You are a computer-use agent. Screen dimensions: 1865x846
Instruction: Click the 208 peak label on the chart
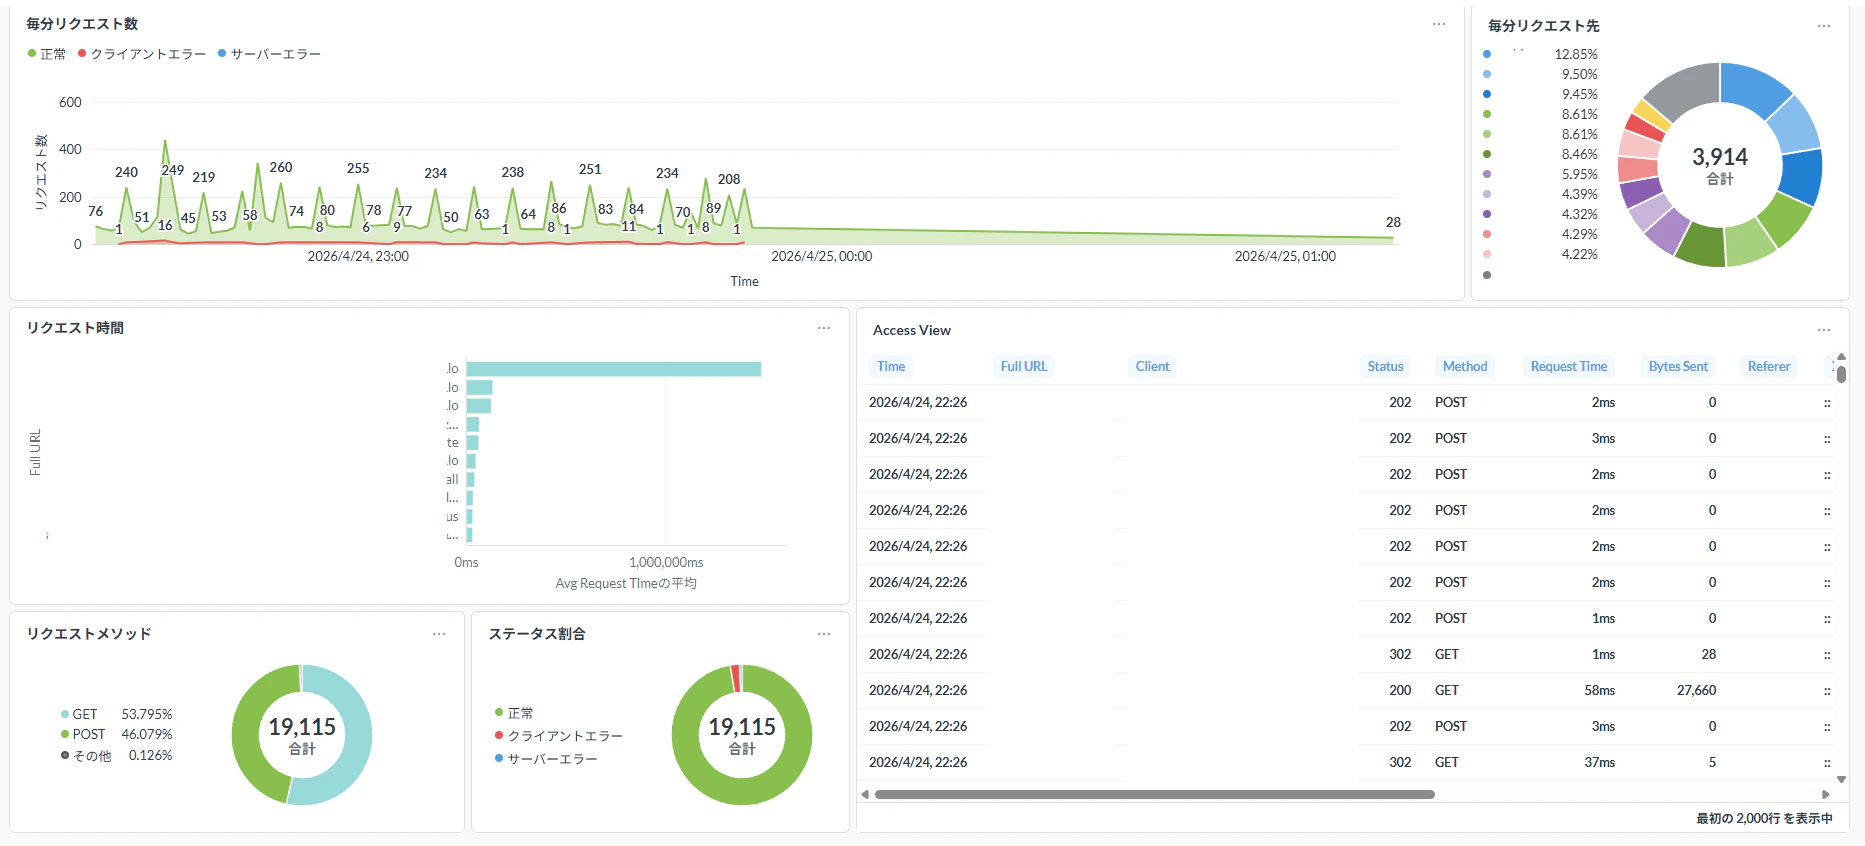729,179
